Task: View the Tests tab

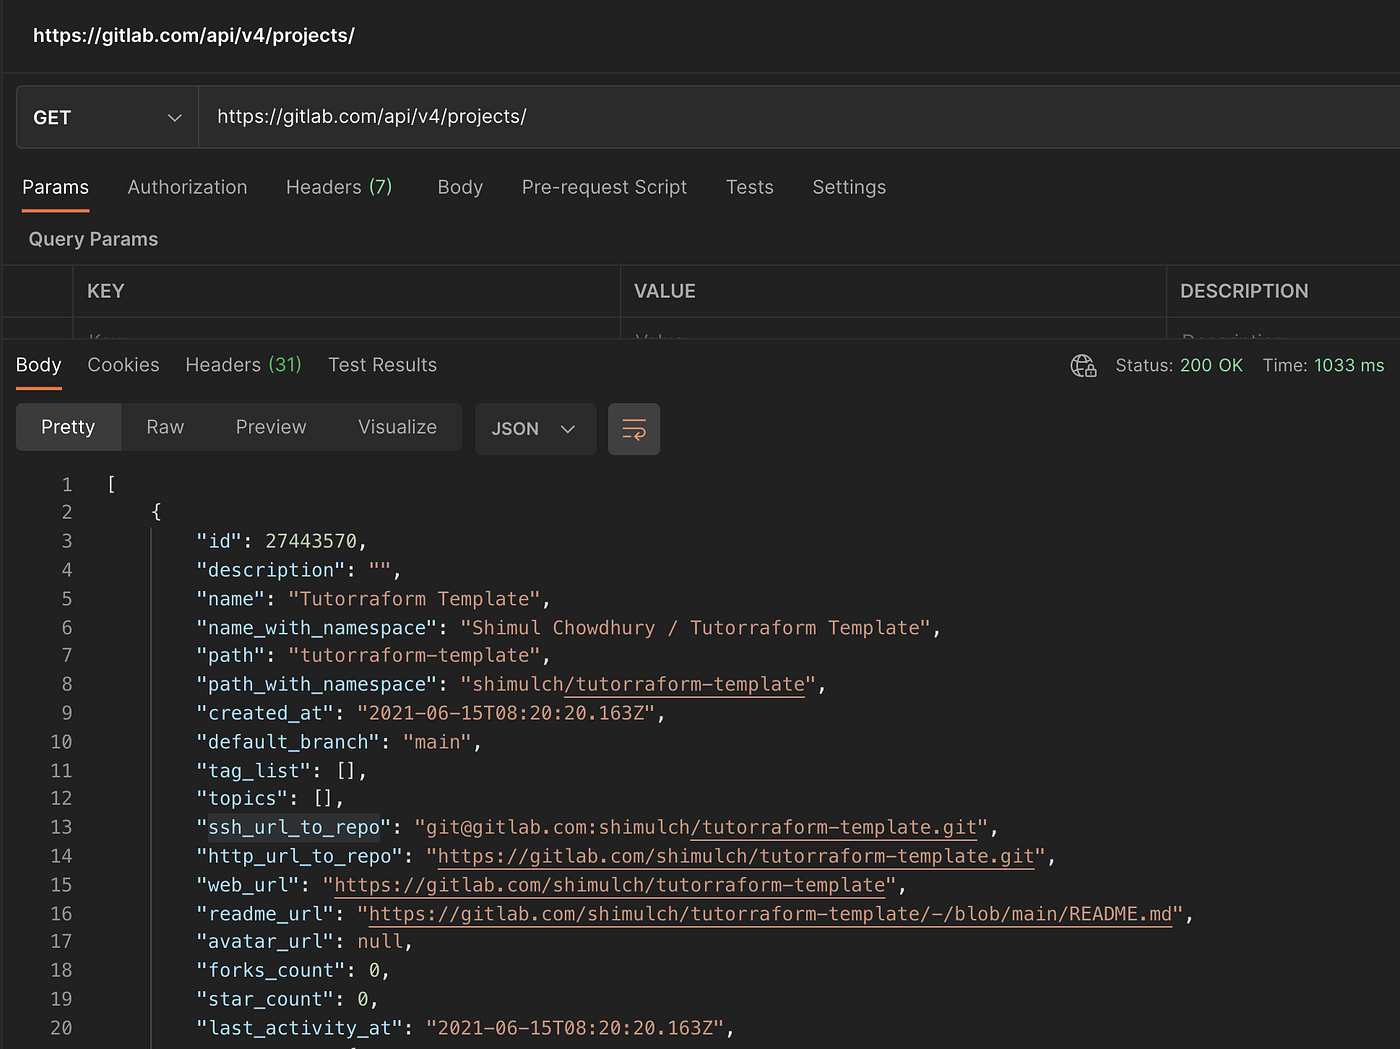Action: pos(750,187)
